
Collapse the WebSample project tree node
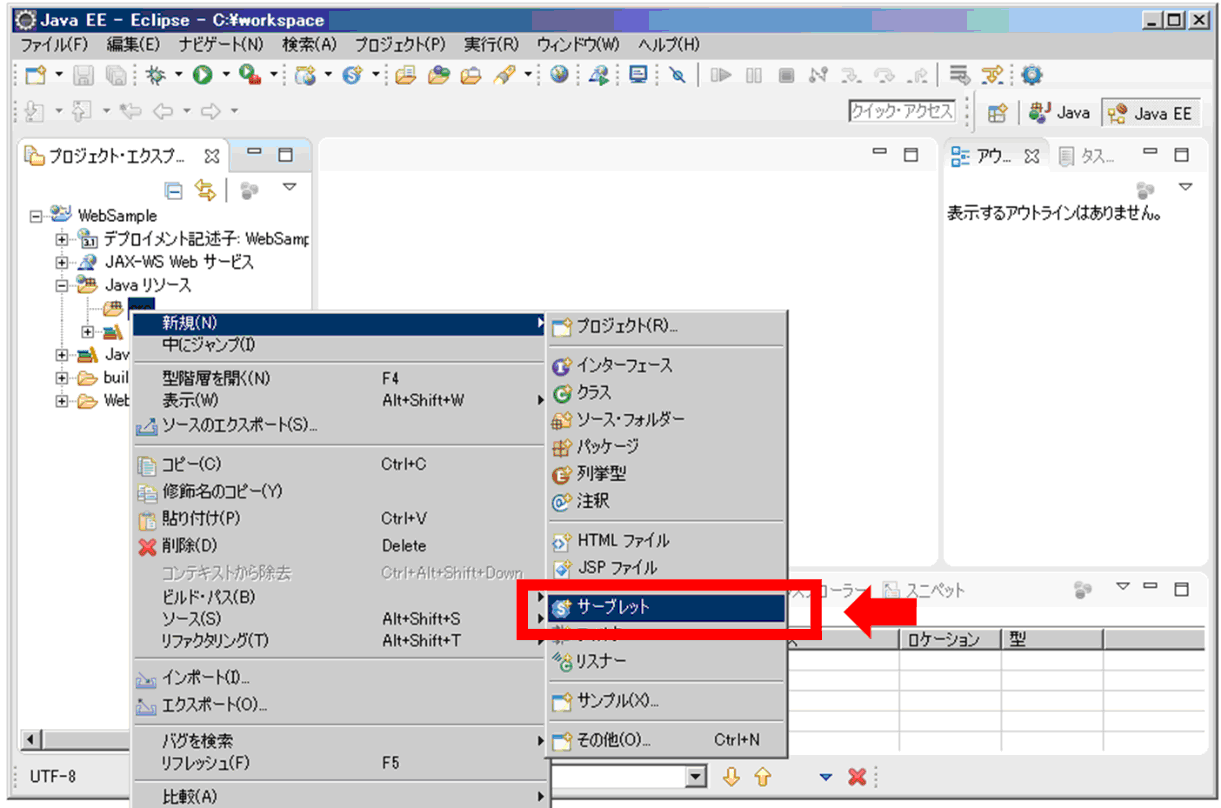click(37, 216)
